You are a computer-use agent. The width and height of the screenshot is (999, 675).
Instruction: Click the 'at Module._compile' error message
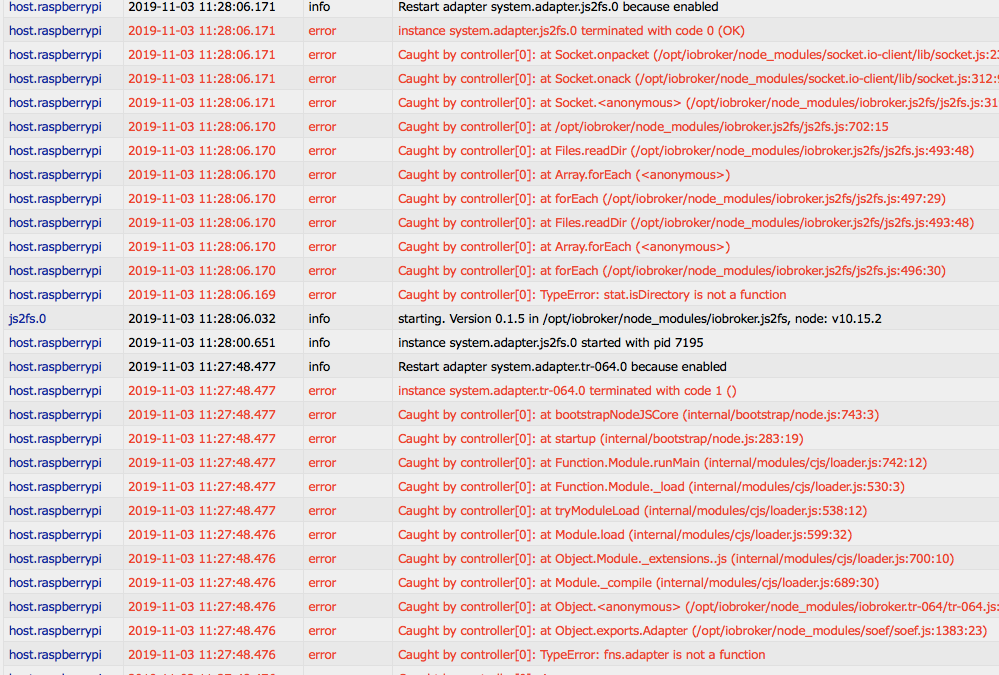coord(638,583)
